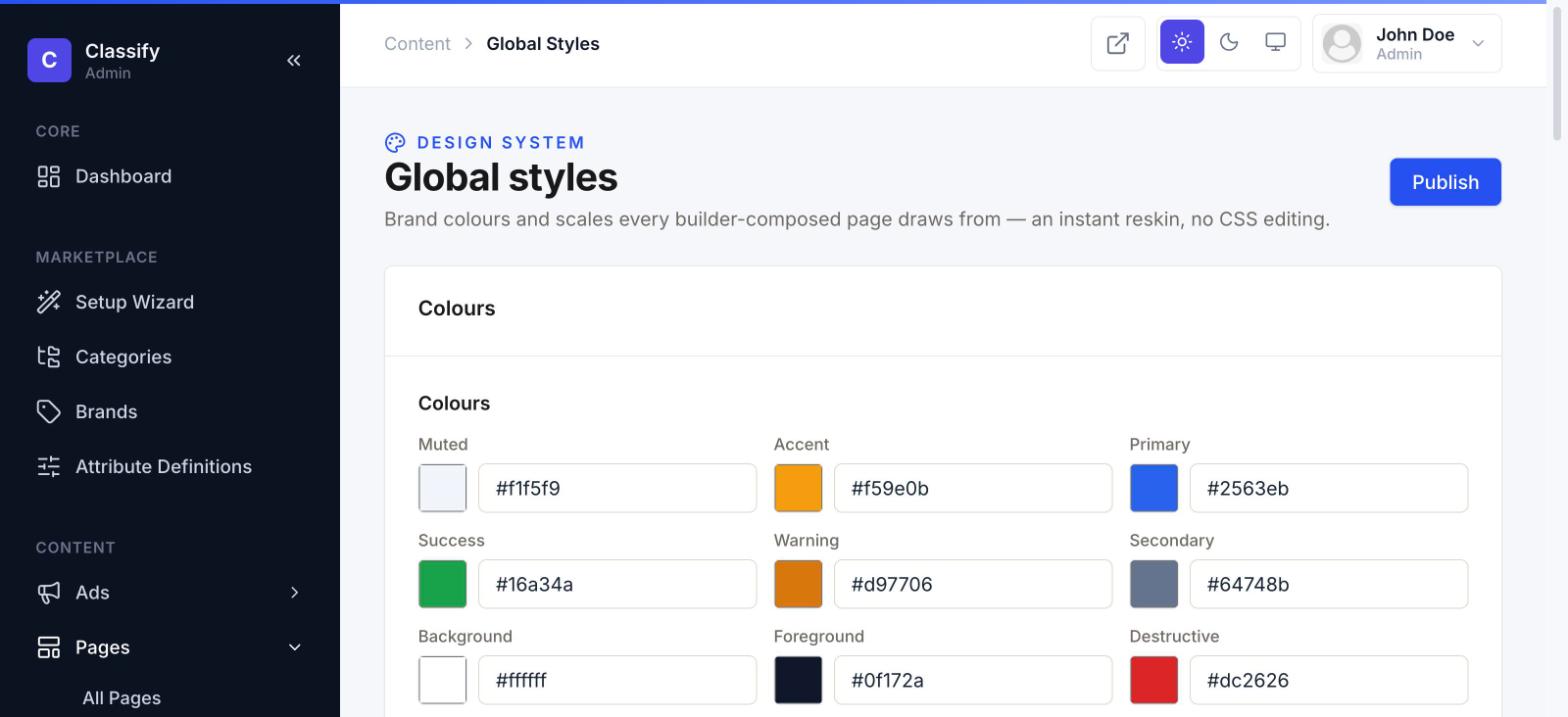Select All Pages in the sidebar
Screen dimensions: 1568x717
pyautogui.click(x=122, y=698)
